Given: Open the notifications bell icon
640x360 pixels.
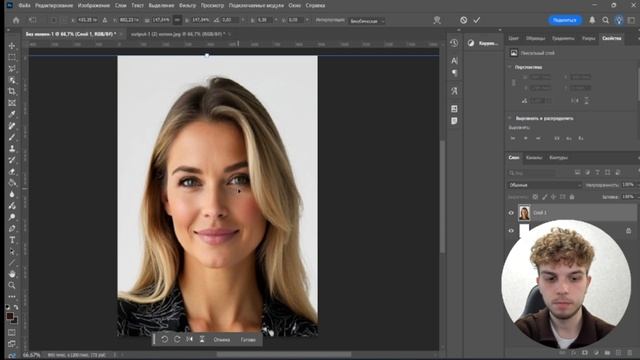Looking at the screenshot, I should [592, 20].
